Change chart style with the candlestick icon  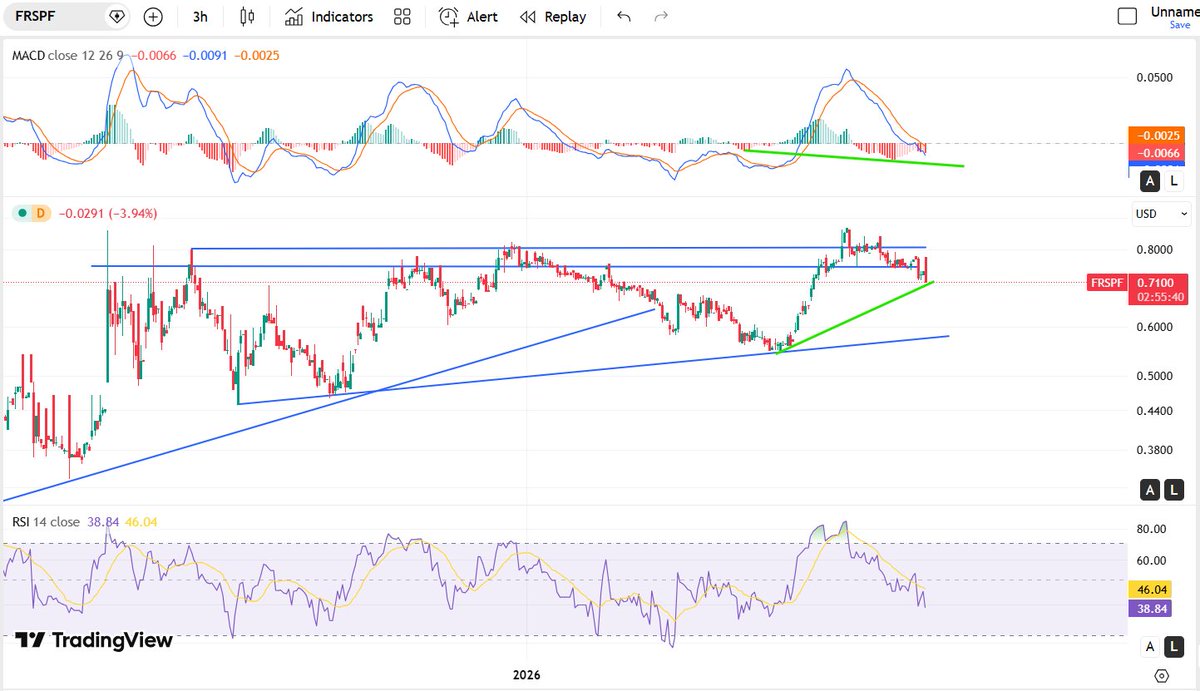point(247,17)
